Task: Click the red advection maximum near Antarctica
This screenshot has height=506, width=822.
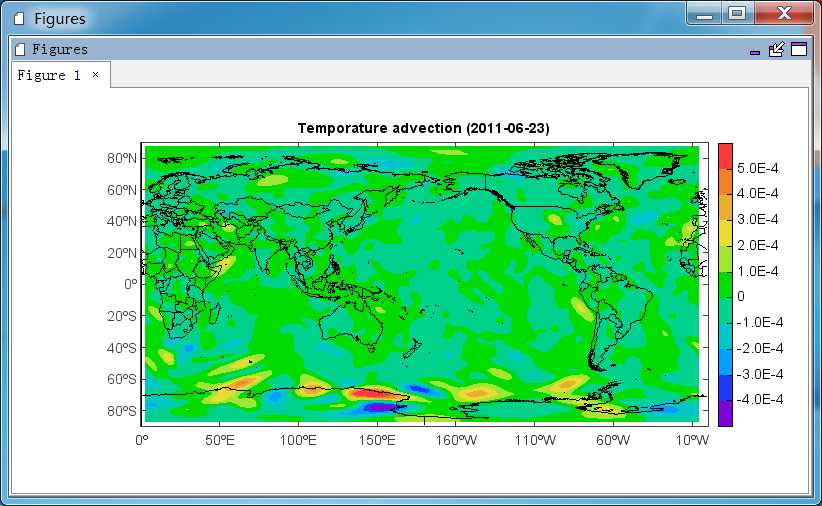Action: [x=370, y=393]
